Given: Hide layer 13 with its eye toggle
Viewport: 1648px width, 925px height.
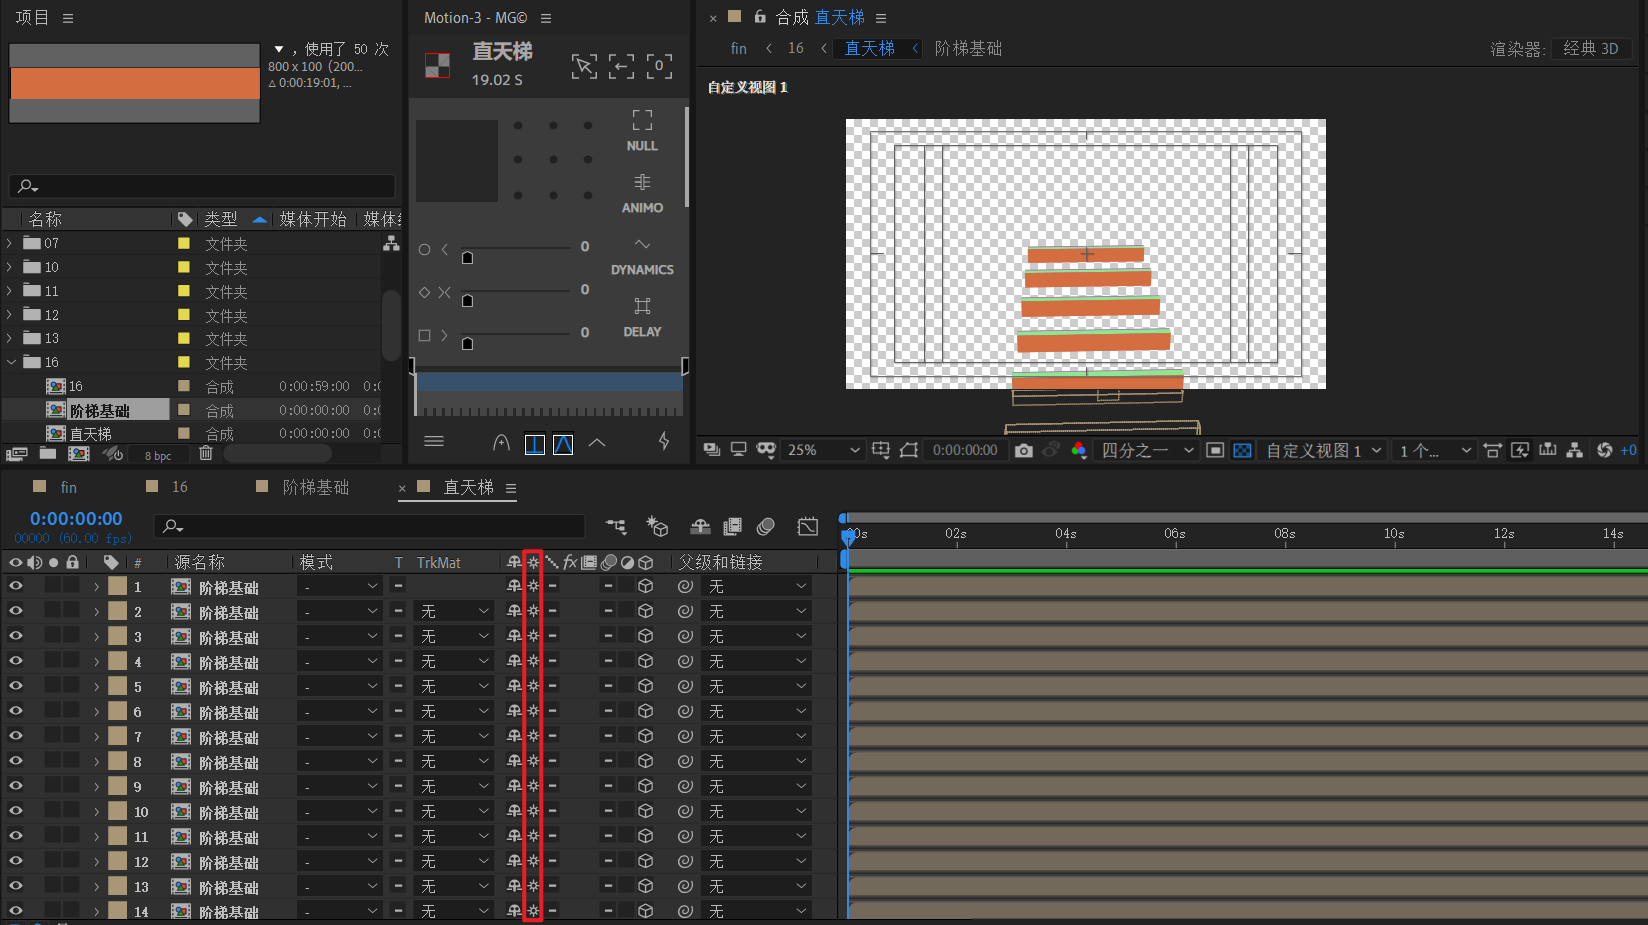Looking at the screenshot, I should 16,886.
